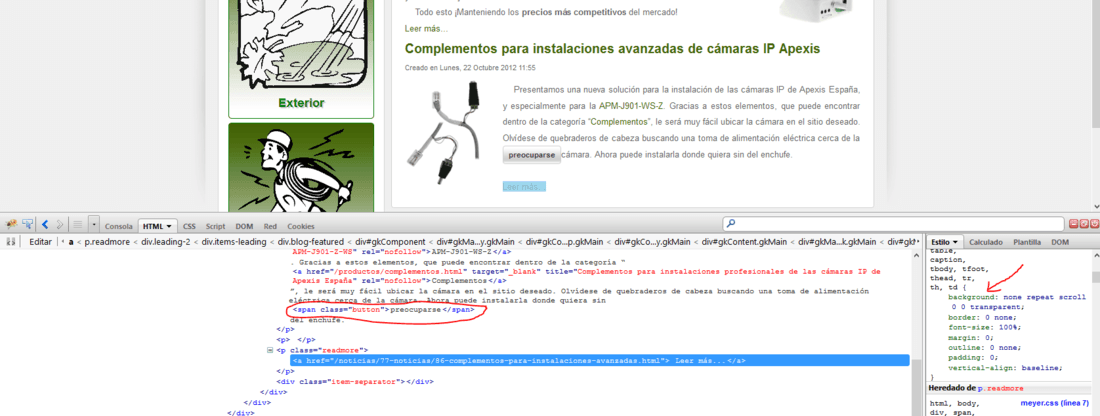Screen dimensions: 1100x416
Task: Go forward with the grey arrow
Action: point(60,224)
